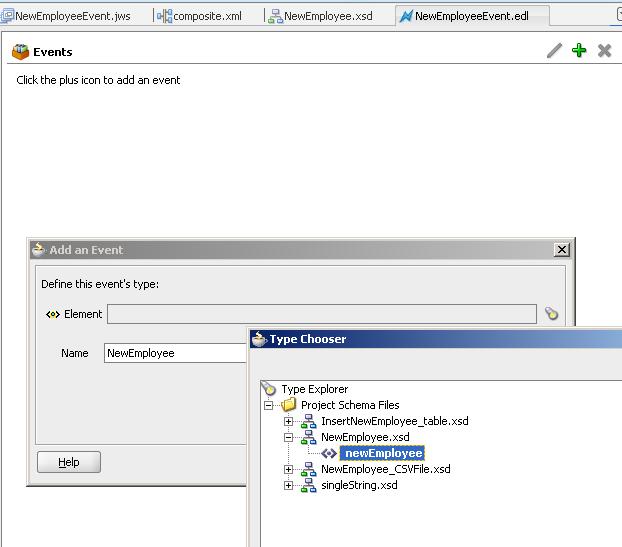Switch to the composite.xml tab
The image size is (622, 547).
[x=199, y=16]
